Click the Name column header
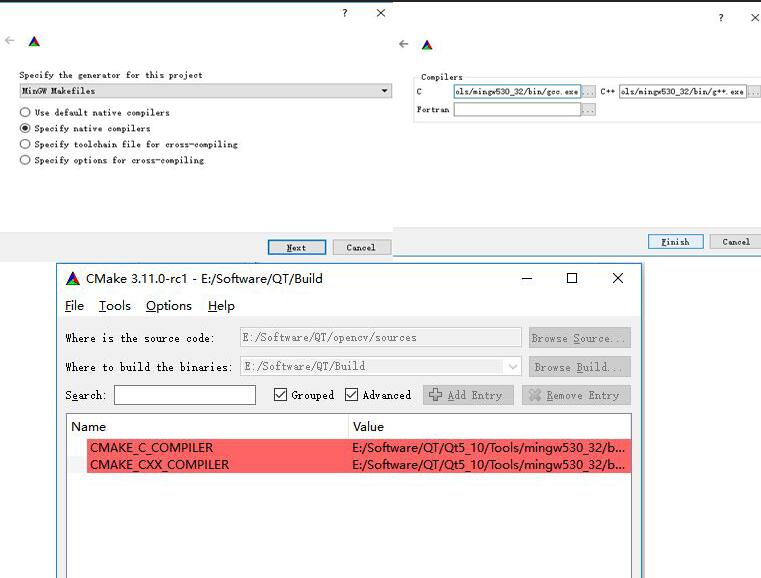 pos(207,427)
